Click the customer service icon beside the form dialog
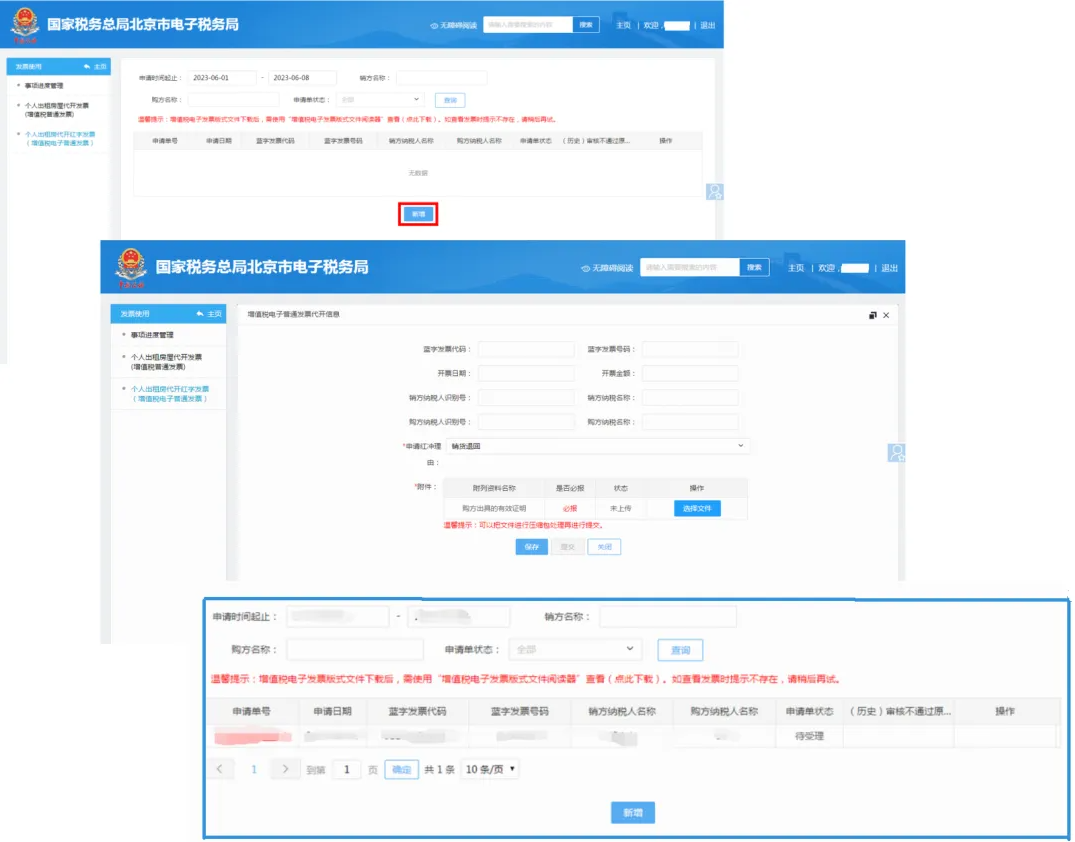This screenshot has width=1075, height=842. pyautogui.click(x=896, y=453)
